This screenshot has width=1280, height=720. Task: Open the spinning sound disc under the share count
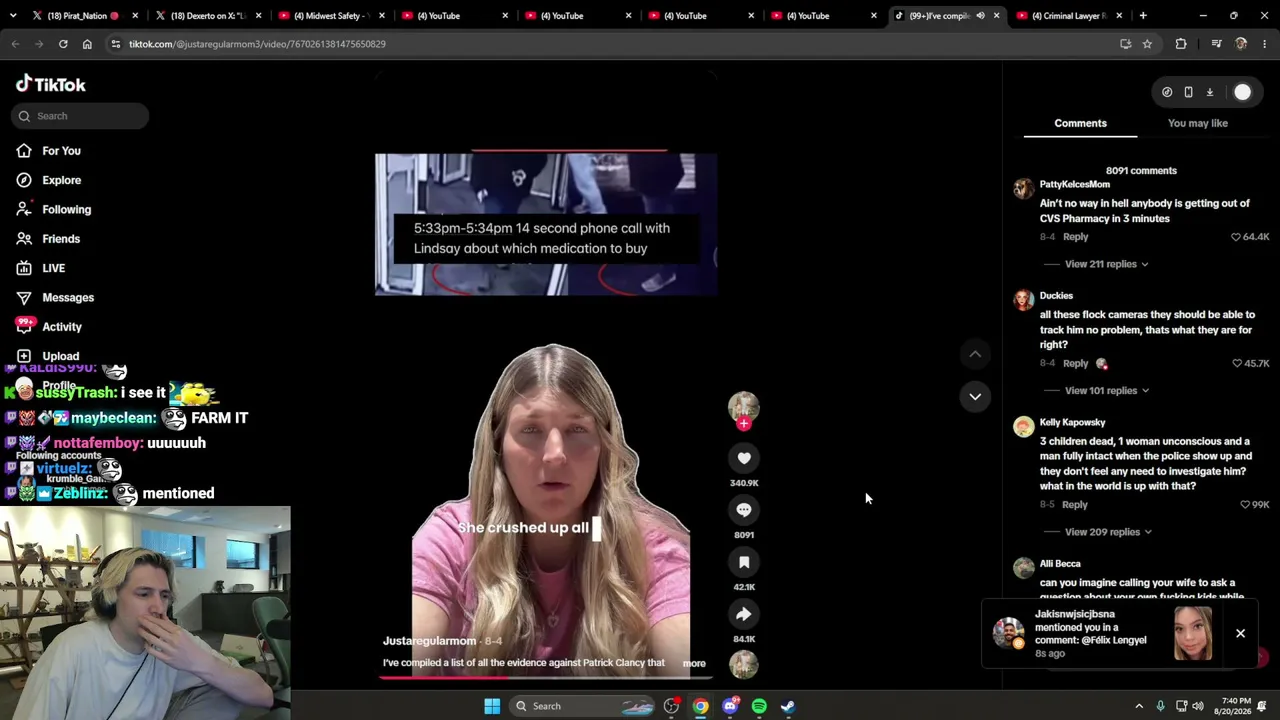744,664
